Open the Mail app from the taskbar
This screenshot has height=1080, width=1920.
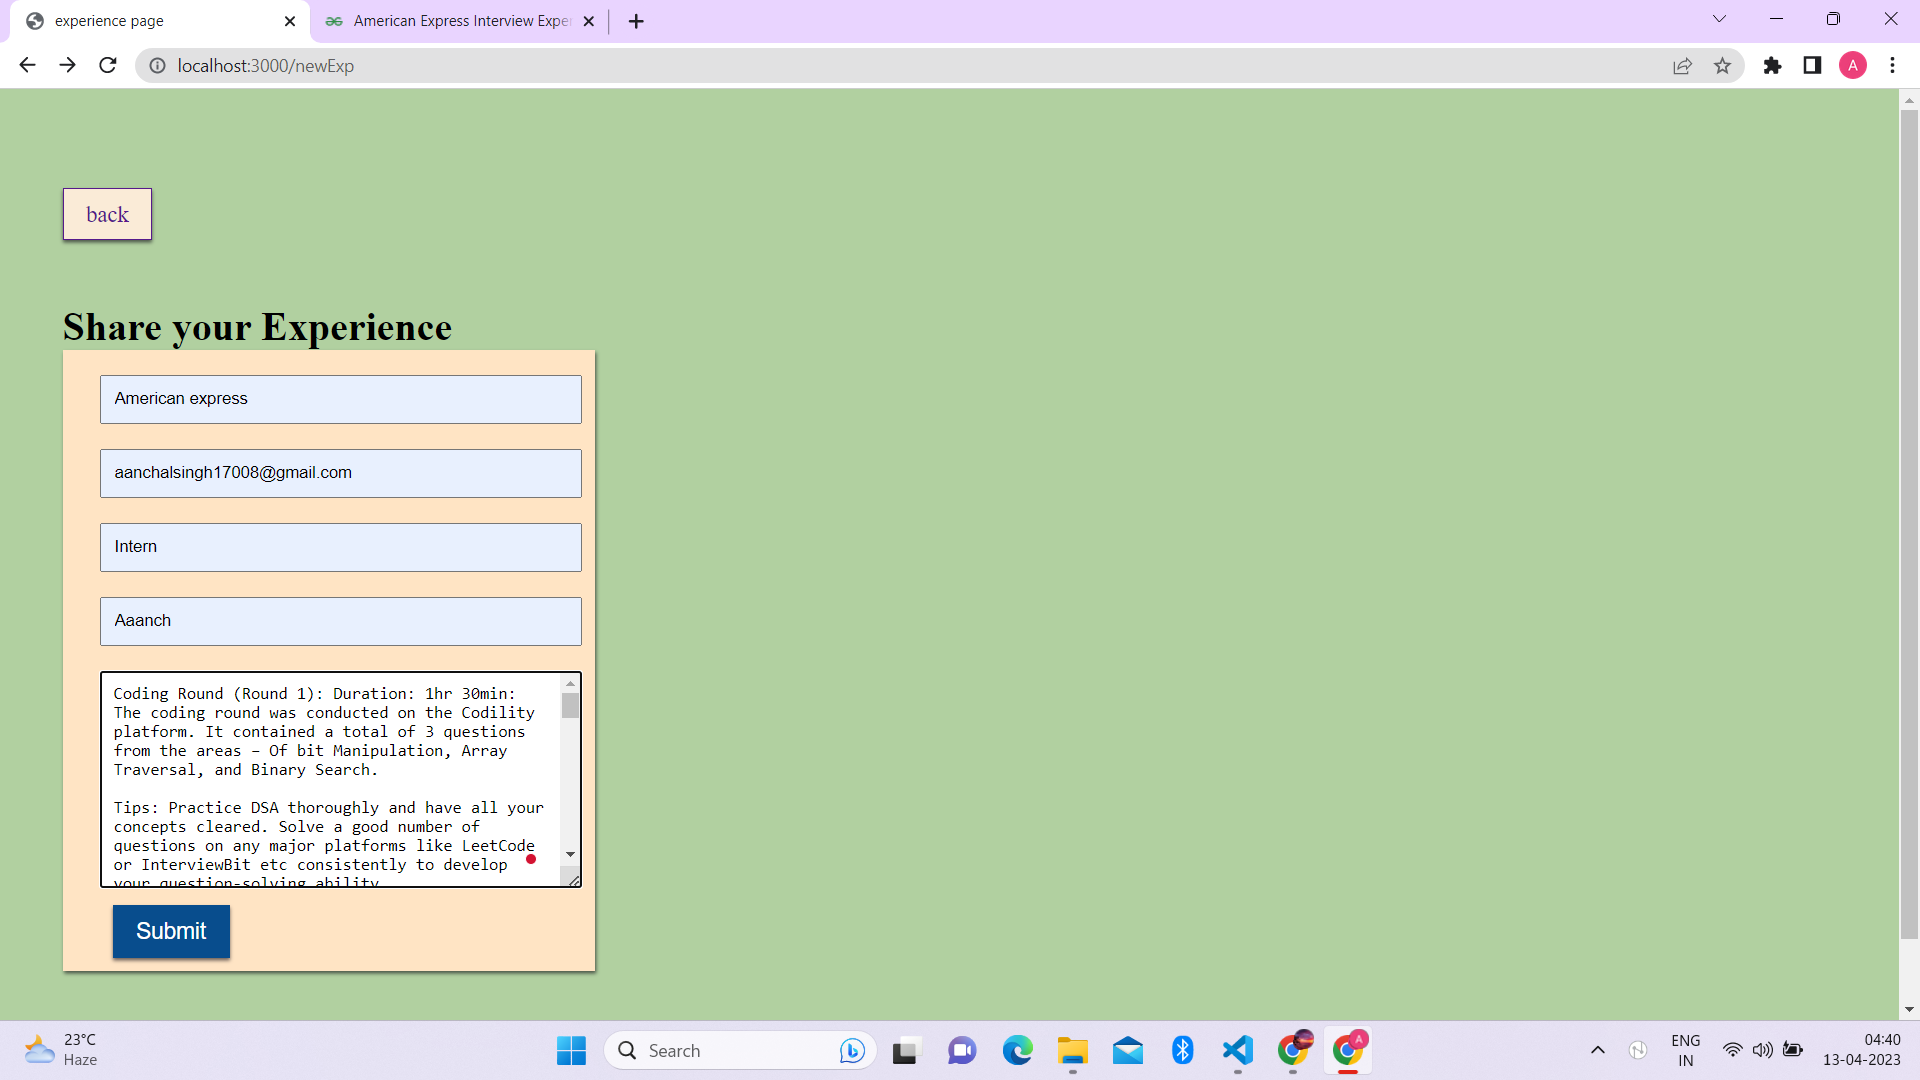(1127, 1050)
